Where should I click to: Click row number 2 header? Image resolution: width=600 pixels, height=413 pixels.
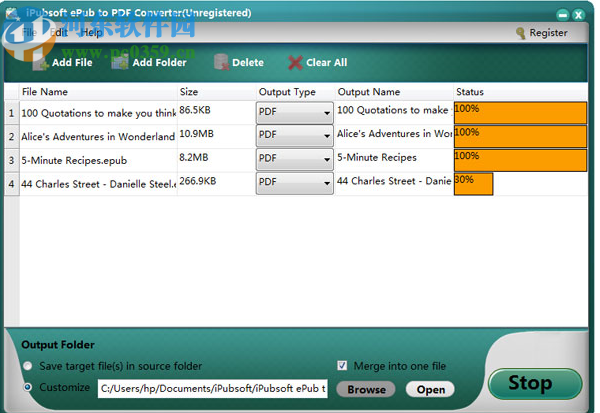[12, 137]
